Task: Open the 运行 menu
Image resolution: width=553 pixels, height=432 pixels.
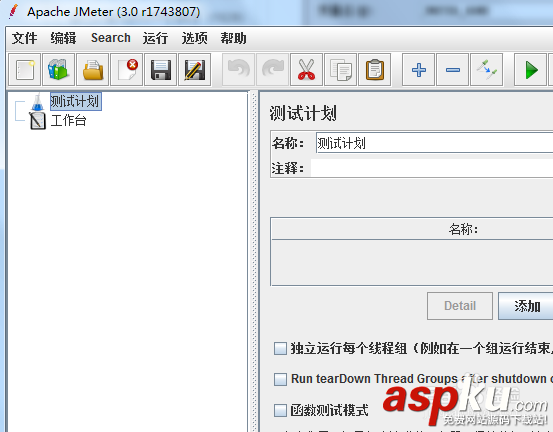Action: [x=156, y=38]
